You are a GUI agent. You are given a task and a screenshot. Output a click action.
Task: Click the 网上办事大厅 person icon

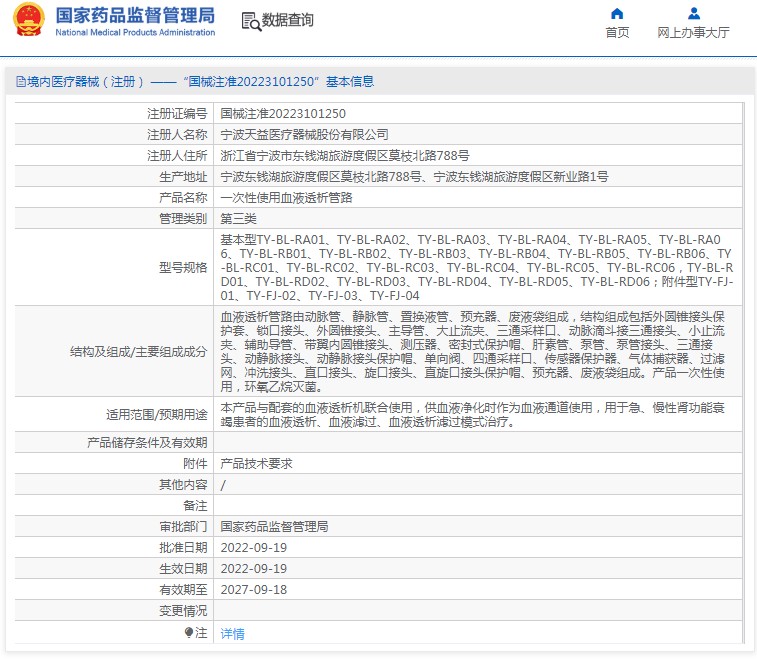(694, 14)
